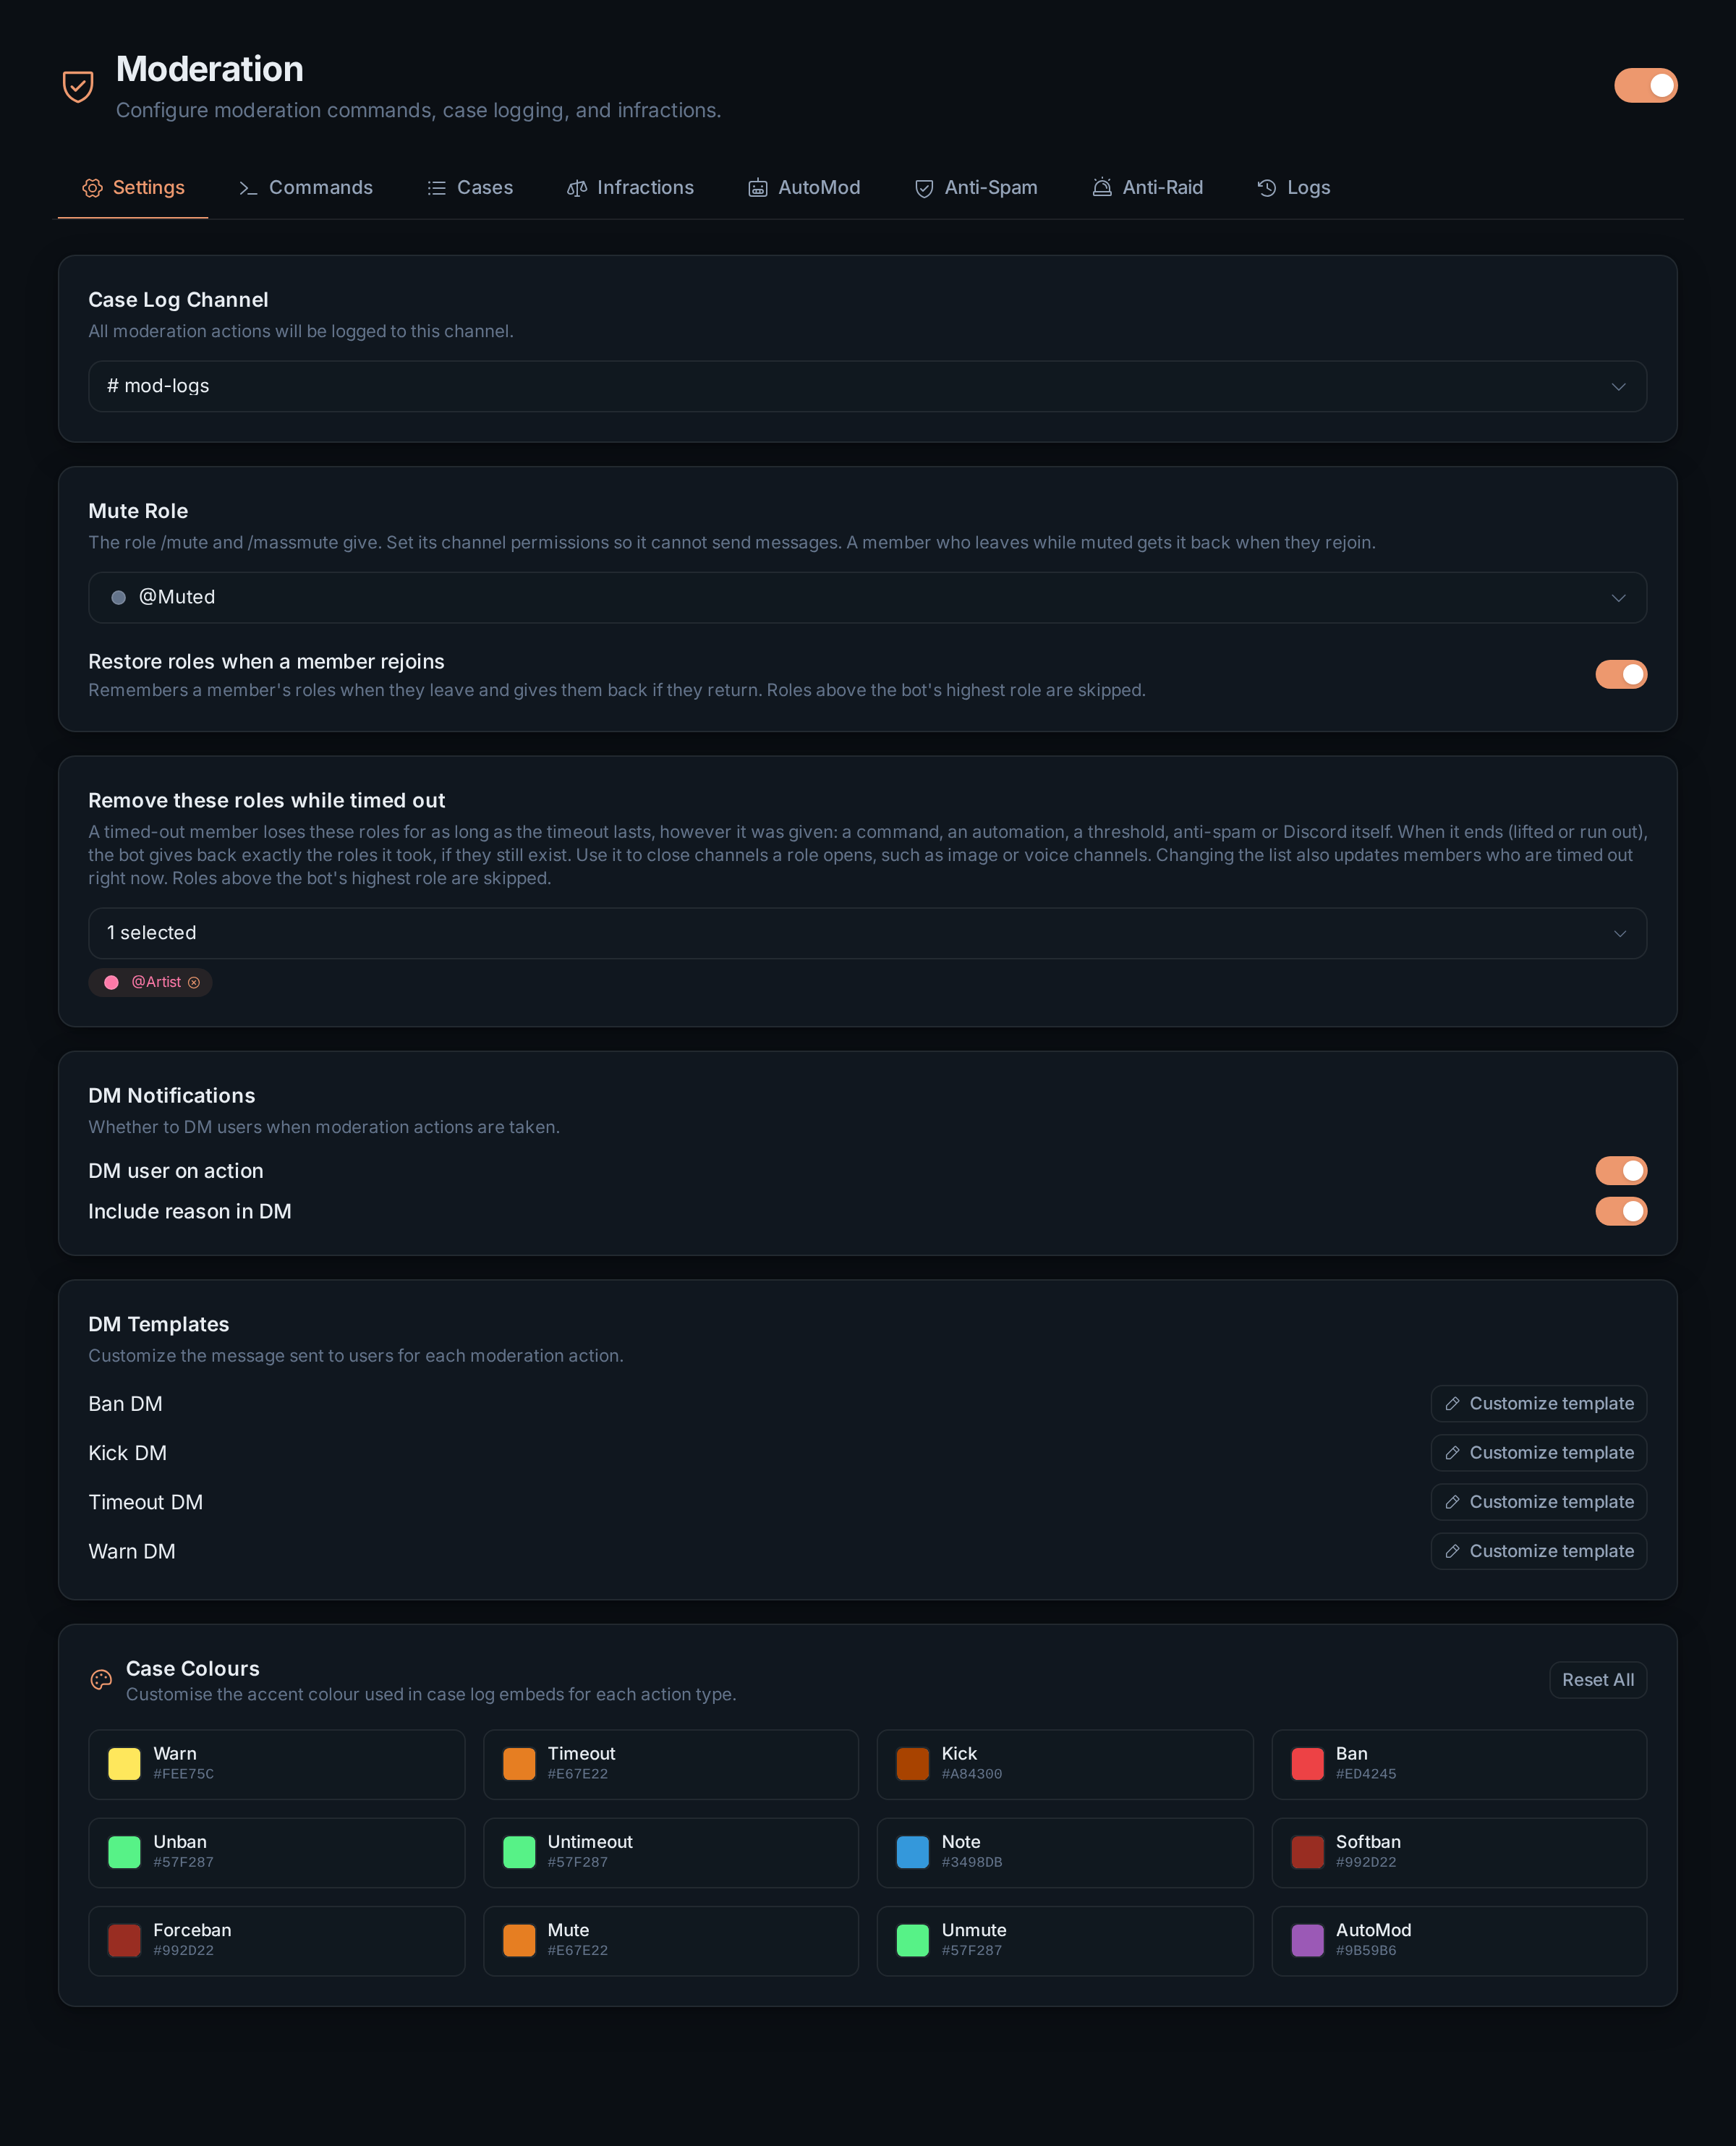Open the Anti-Spam tab
1736x2146 pixels.
point(976,188)
